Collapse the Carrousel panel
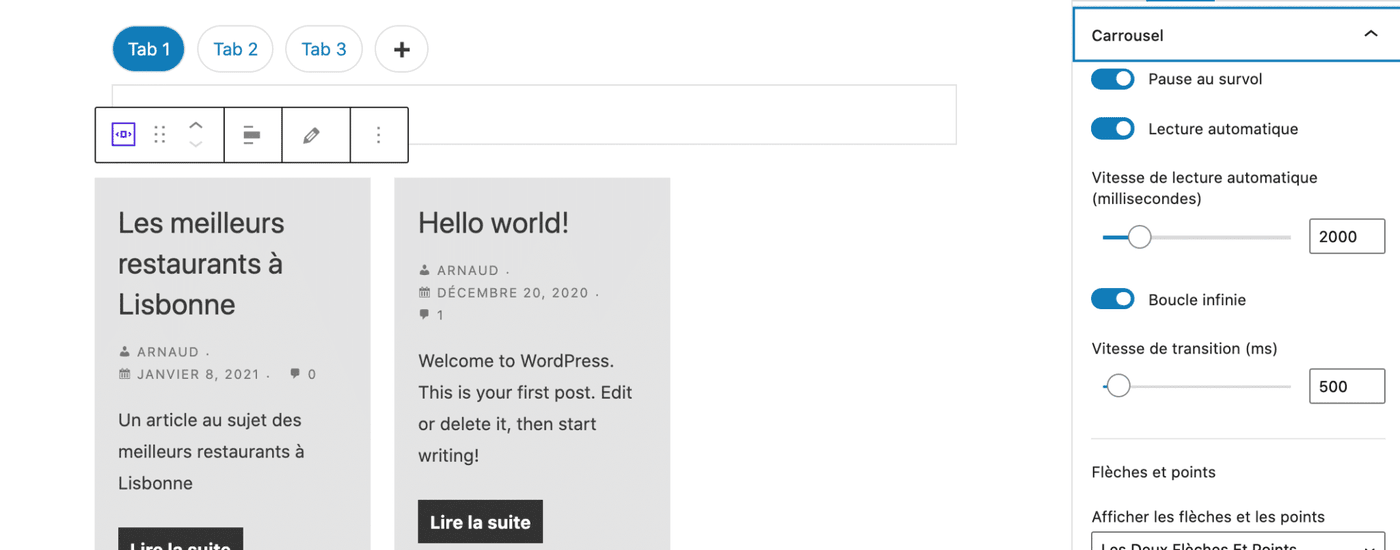The width and height of the screenshot is (1400, 550). (x=1370, y=35)
